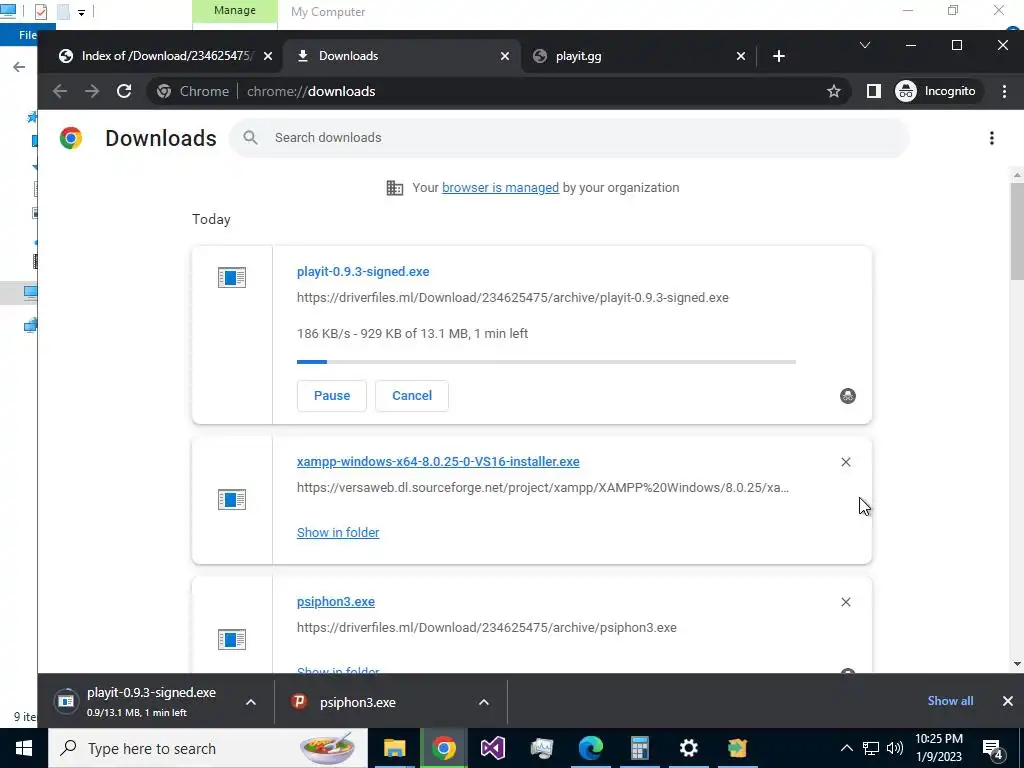Expand options for playit download in shelf
This screenshot has height=768, width=1024.
(x=251, y=703)
